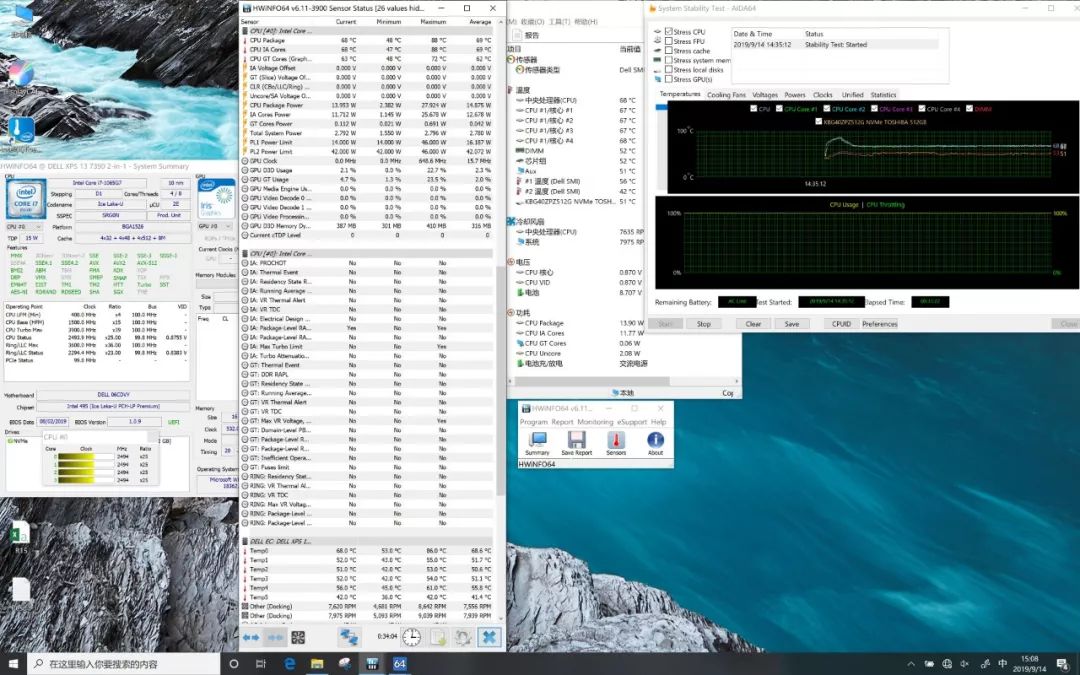Open the Sensors thermometer icon
This screenshot has height=675, width=1080.
click(x=615, y=440)
